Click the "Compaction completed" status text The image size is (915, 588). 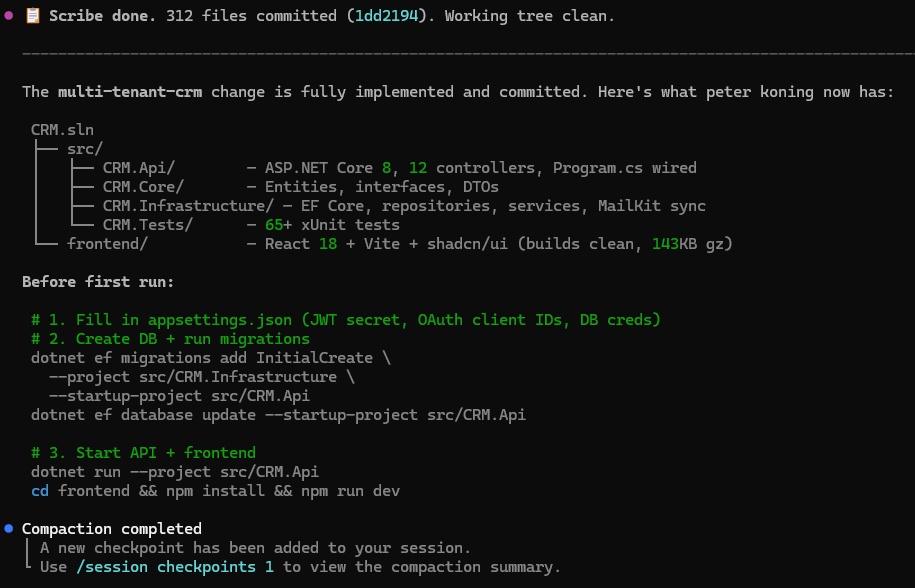point(111,529)
